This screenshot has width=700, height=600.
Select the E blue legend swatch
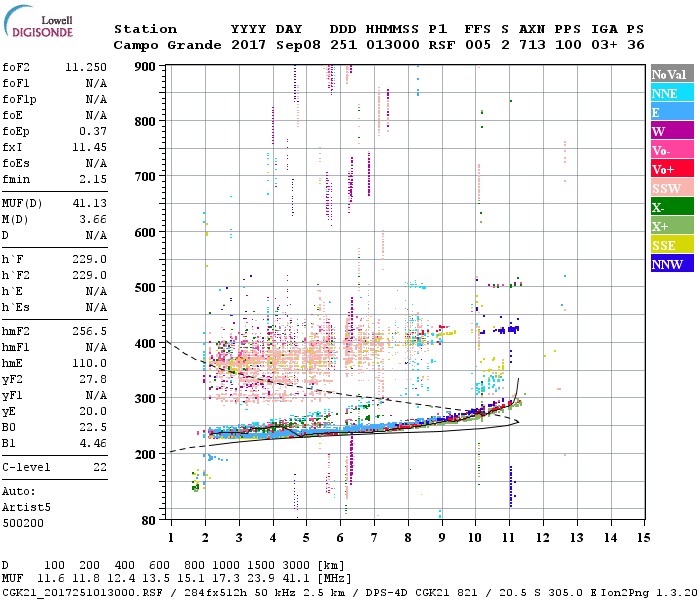click(x=672, y=112)
